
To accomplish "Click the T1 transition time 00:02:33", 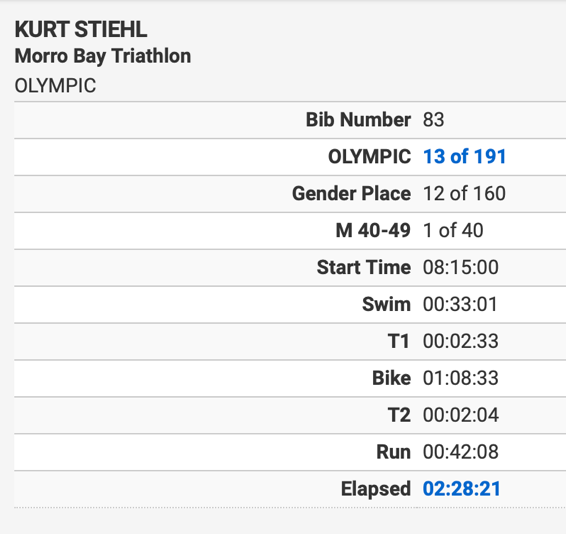I will click(461, 341).
